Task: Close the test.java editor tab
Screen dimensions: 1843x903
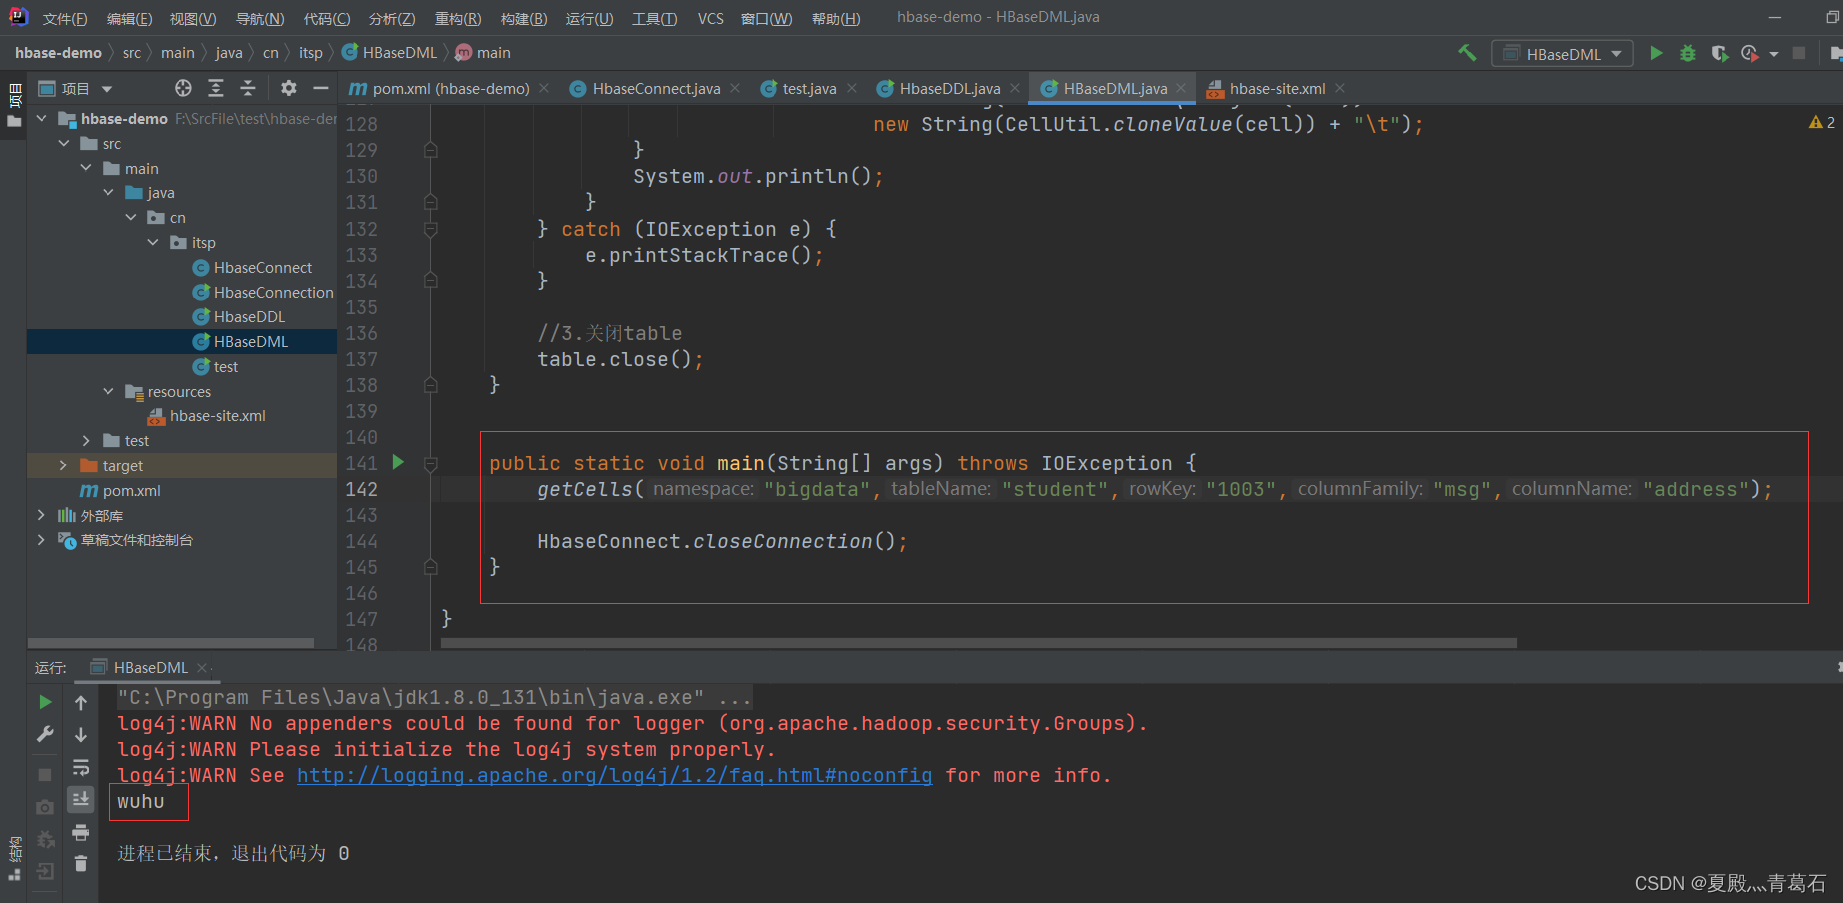Action: [x=852, y=88]
